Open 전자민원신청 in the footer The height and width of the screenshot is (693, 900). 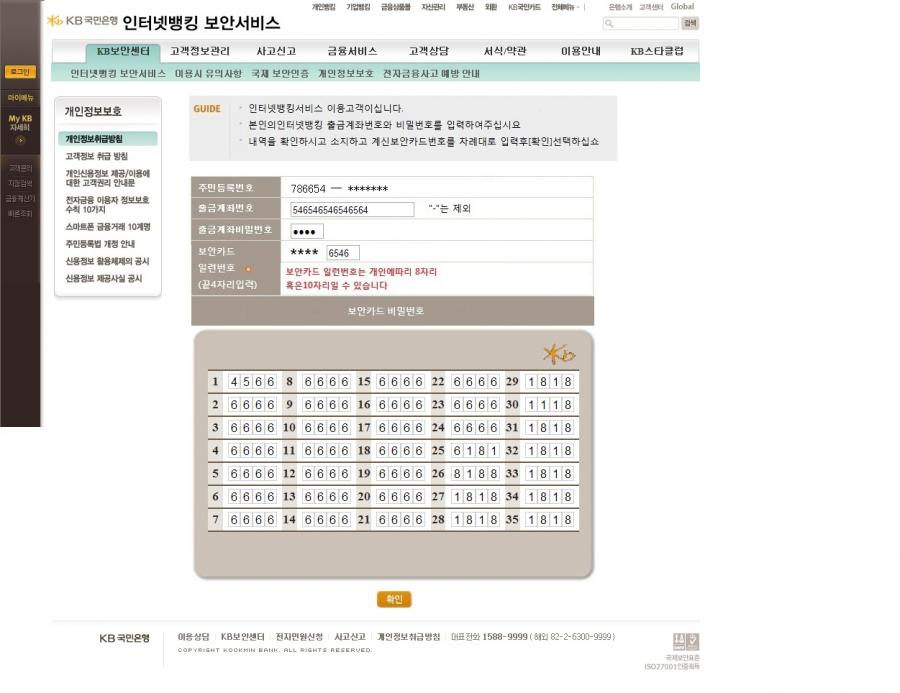[299, 637]
